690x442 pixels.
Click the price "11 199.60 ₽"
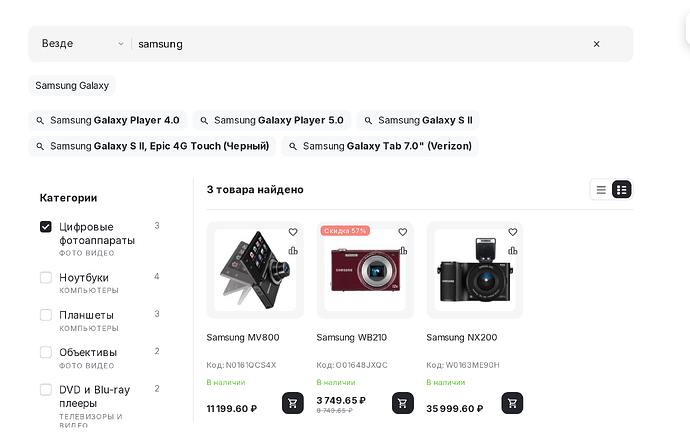tap(232, 409)
